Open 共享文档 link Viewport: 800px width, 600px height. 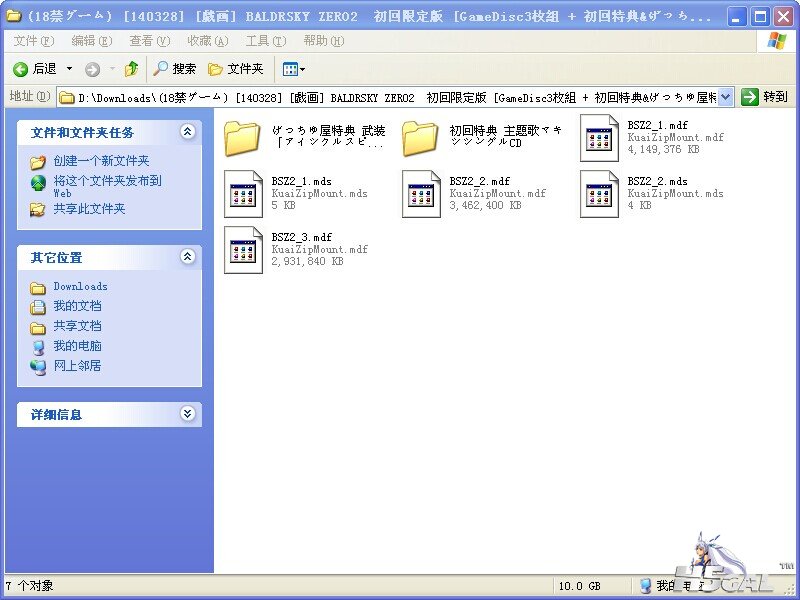click(78, 326)
